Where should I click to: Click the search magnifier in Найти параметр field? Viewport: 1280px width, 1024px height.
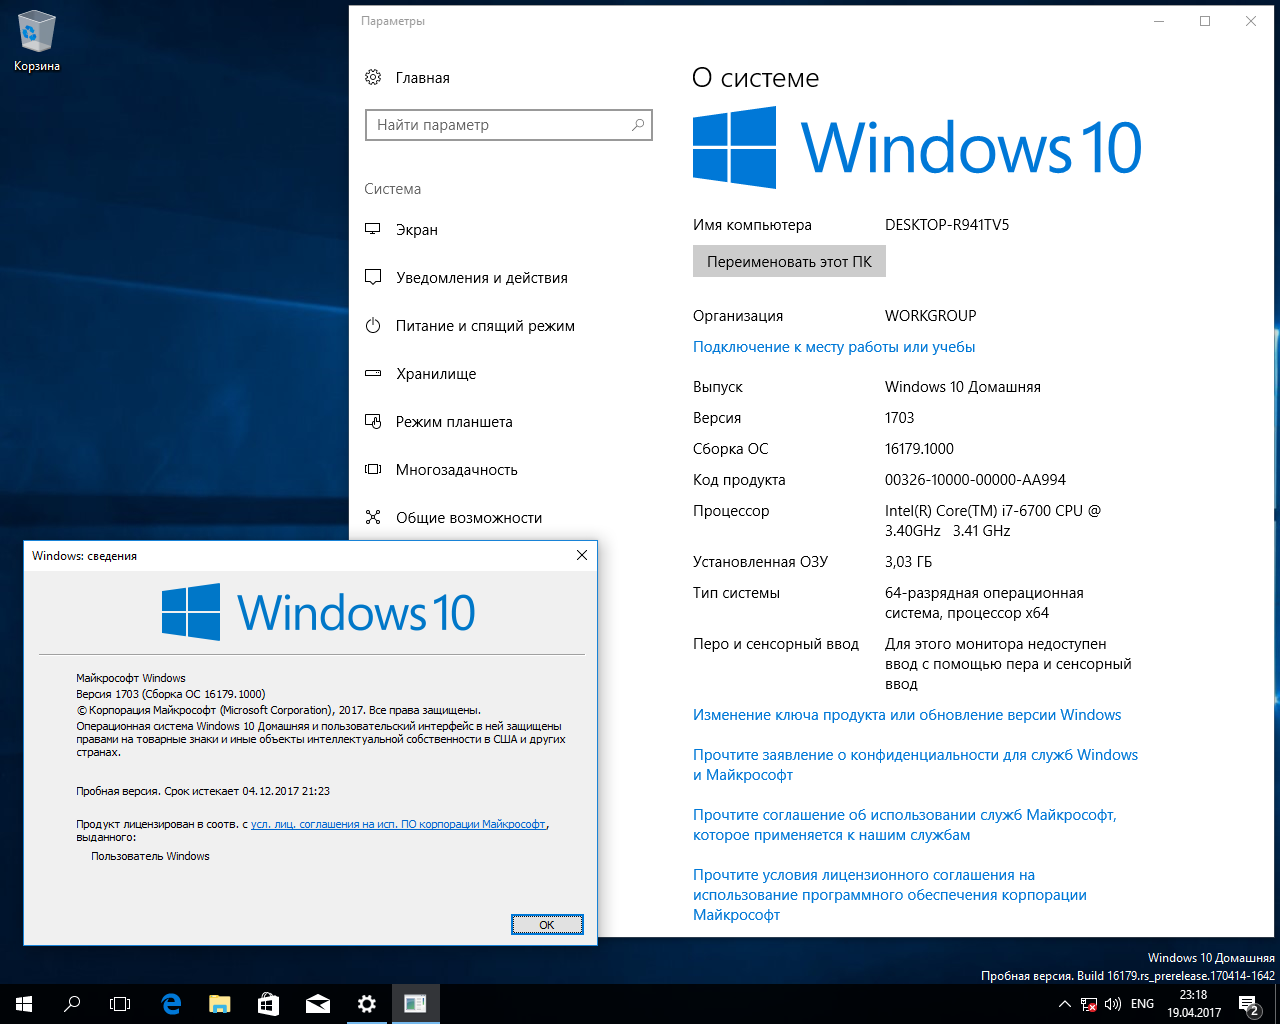point(638,125)
